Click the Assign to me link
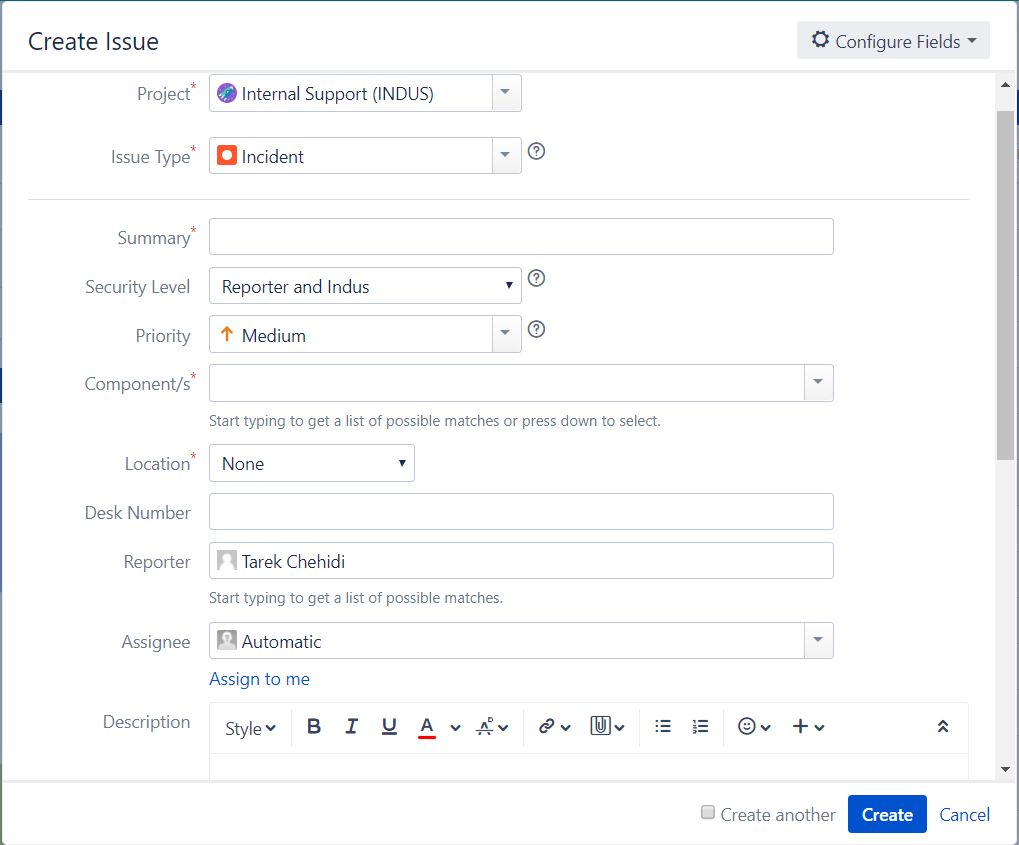Image resolution: width=1019 pixels, height=845 pixels. point(259,679)
